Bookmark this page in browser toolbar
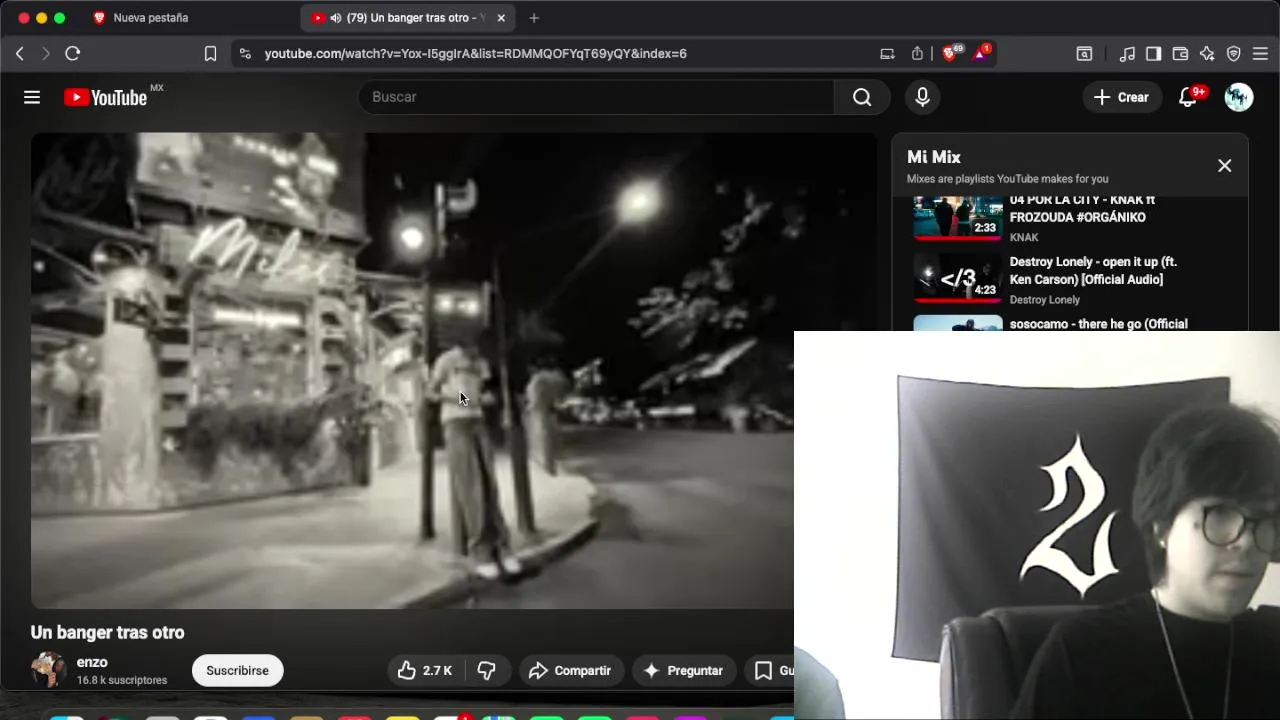Image resolution: width=1280 pixels, height=720 pixels. (x=210, y=54)
